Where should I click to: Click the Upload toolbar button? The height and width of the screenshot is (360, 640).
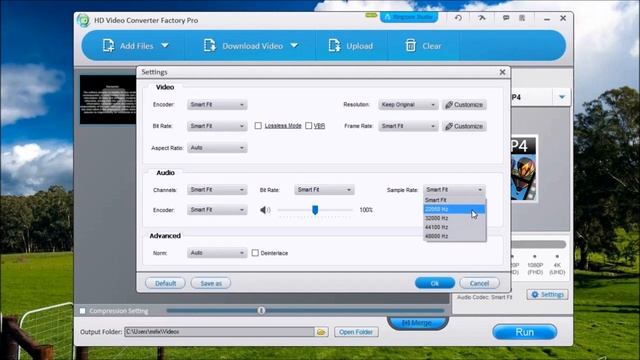tap(351, 46)
